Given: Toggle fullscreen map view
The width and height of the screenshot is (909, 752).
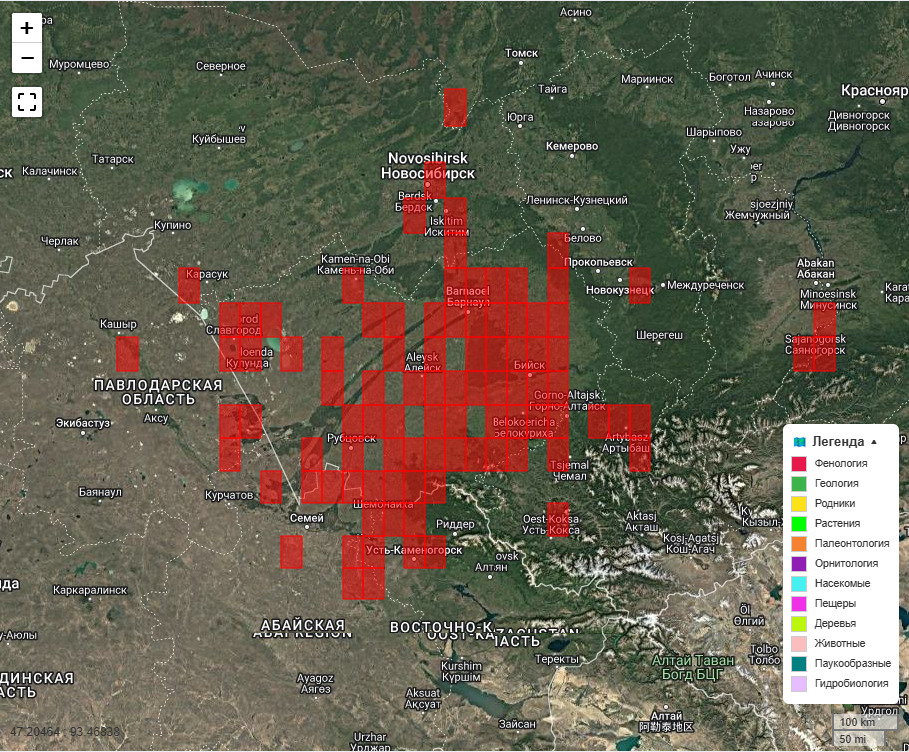Looking at the screenshot, I should point(27,101).
